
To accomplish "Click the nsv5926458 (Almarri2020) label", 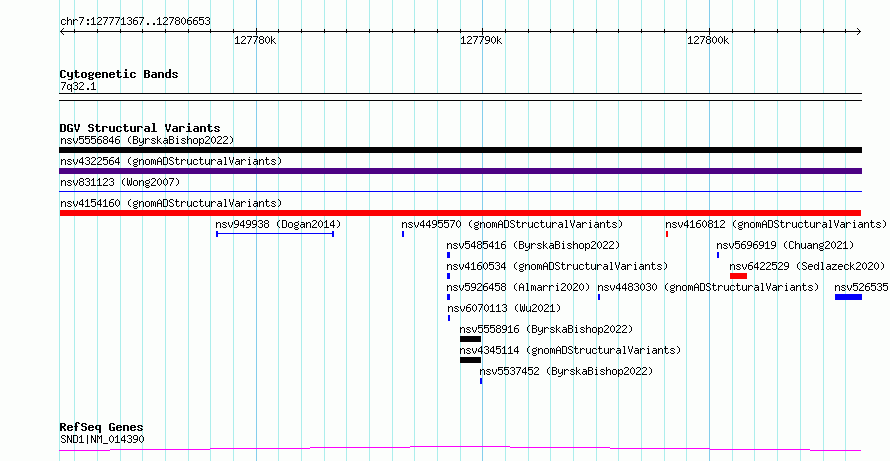I will (x=518, y=287).
